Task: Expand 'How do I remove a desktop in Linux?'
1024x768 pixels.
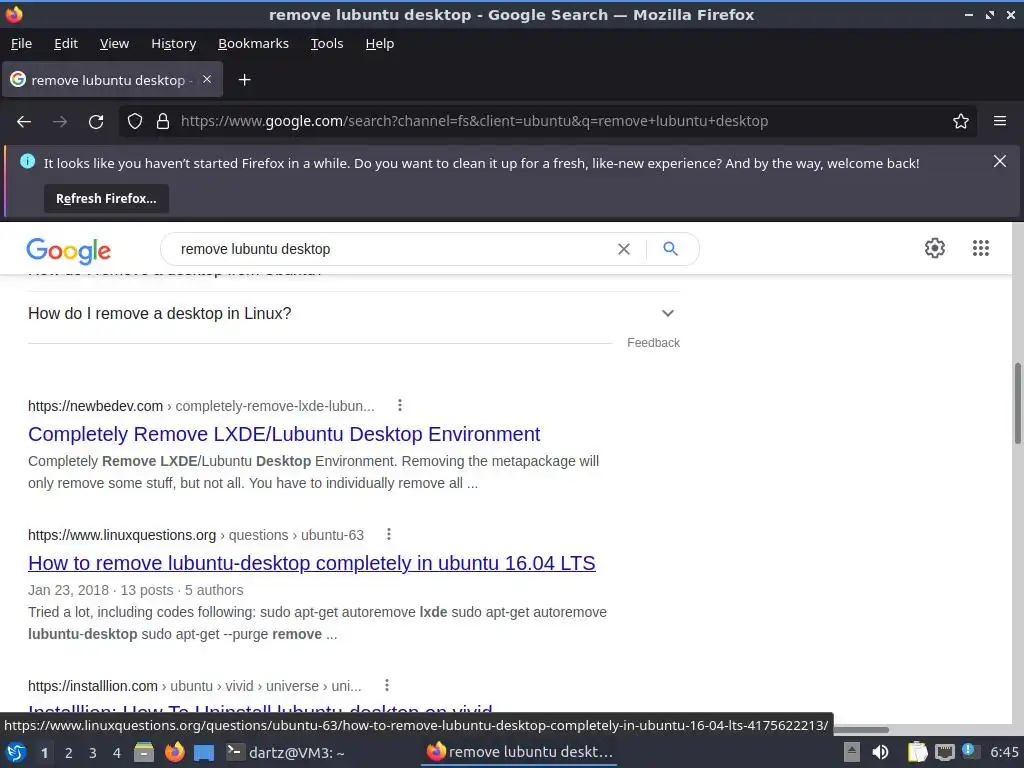Action: [x=353, y=313]
